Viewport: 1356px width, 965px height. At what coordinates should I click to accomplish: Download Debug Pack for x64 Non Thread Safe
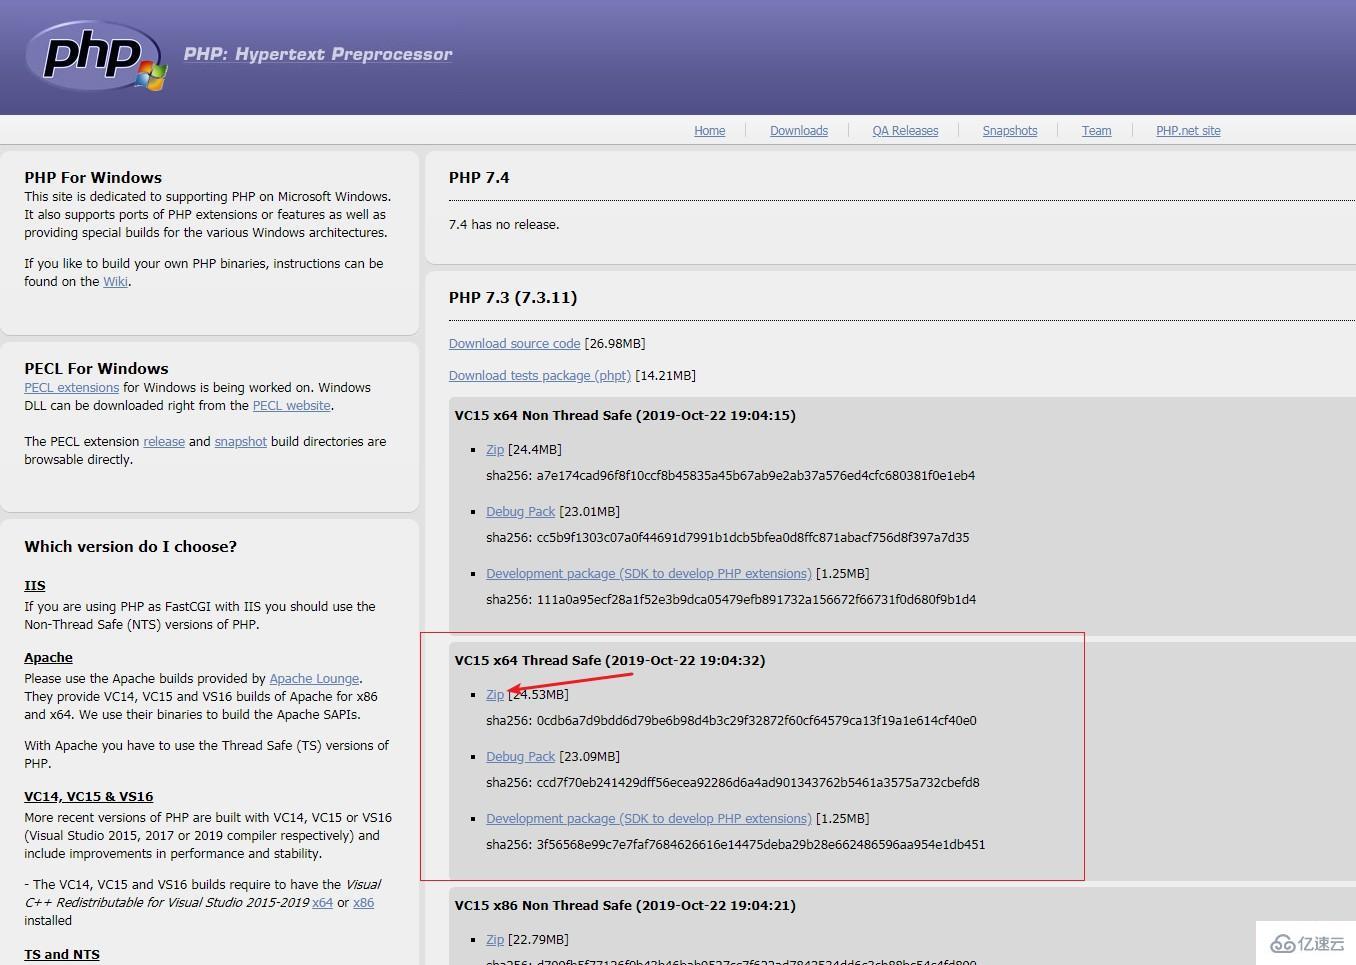(x=520, y=512)
